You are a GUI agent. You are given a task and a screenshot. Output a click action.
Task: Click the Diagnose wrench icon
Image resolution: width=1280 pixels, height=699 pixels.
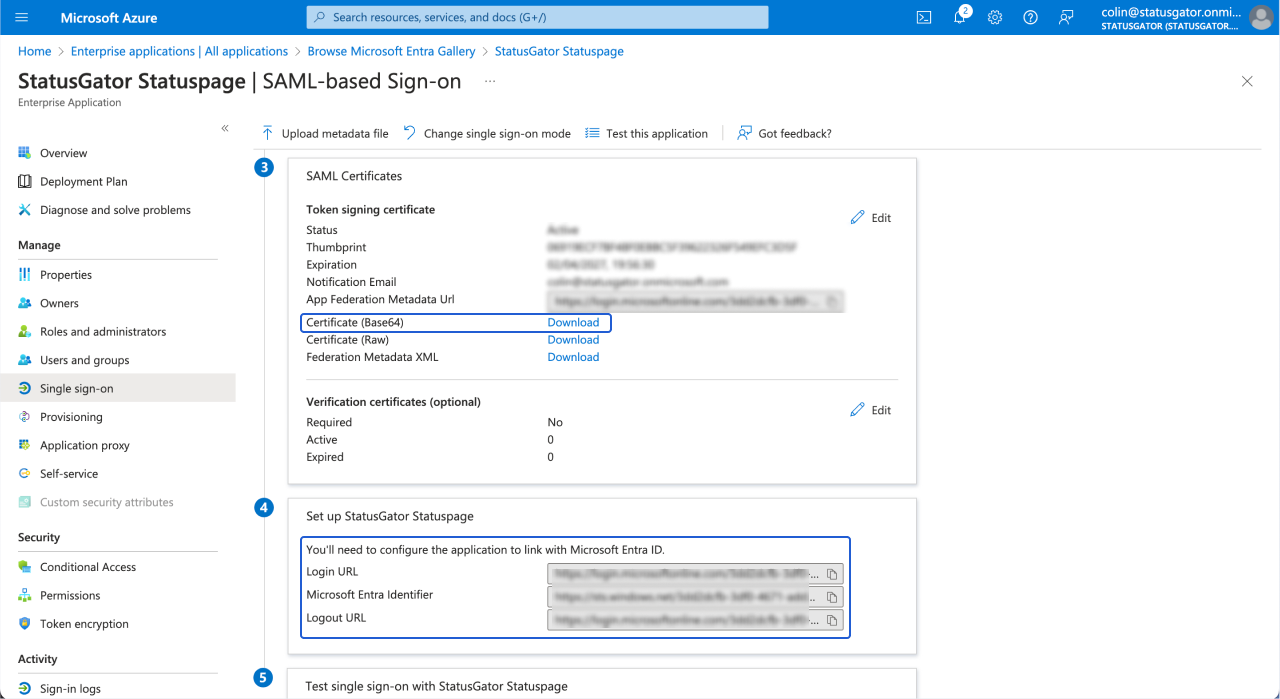25,210
